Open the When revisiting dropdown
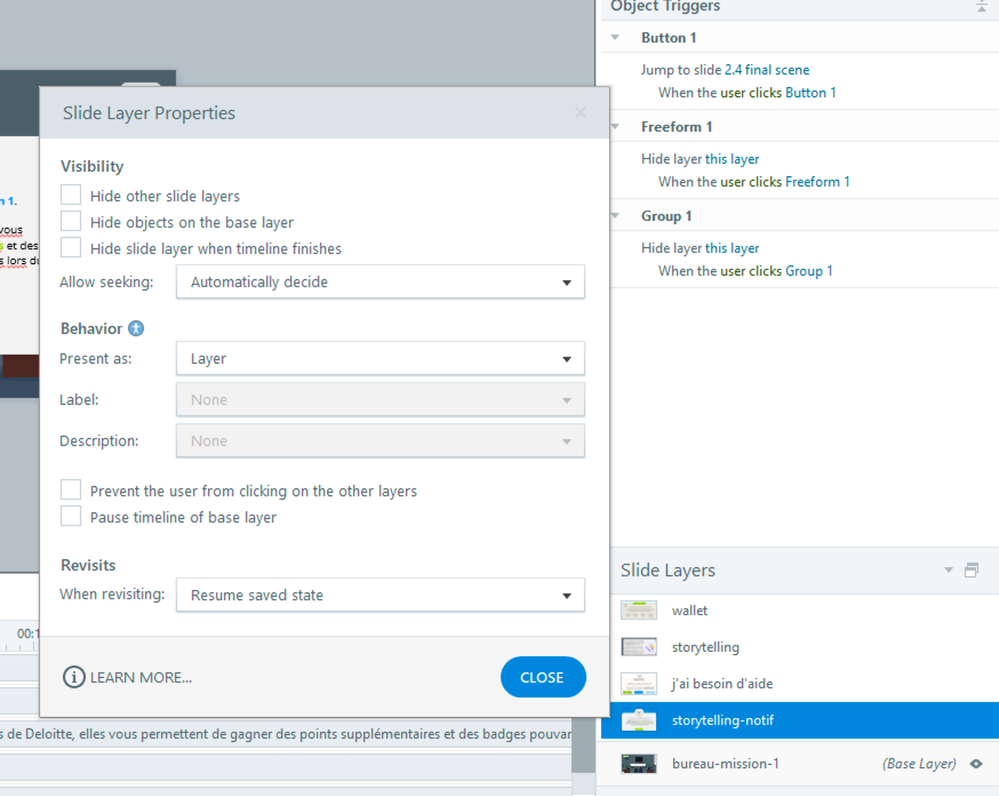This screenshot has height=796, width=999. click(x=380, y=595)
